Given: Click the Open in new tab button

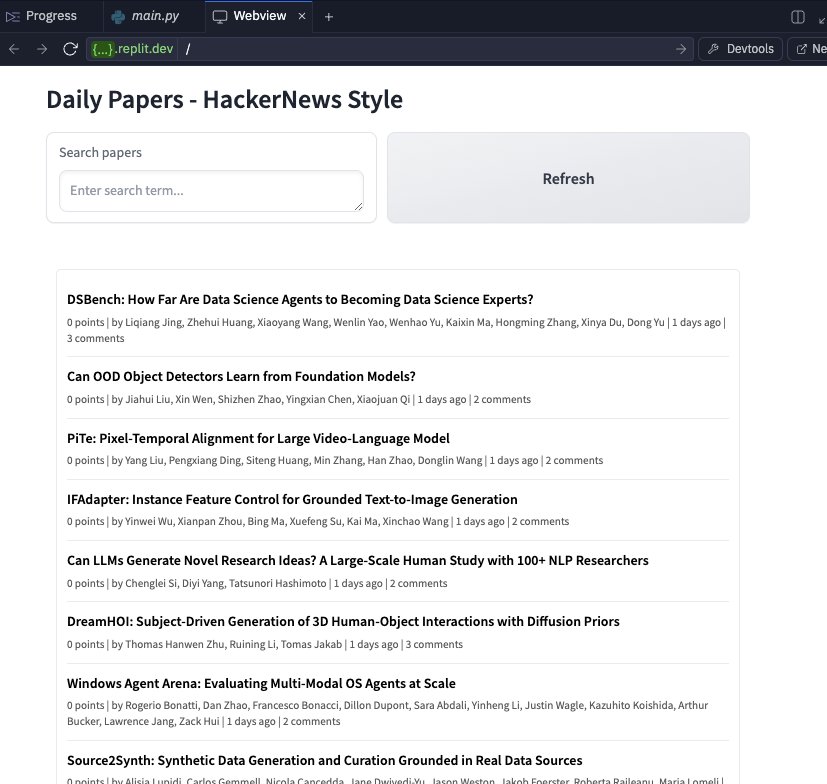Looking at the screenshot, I should 808,49.
